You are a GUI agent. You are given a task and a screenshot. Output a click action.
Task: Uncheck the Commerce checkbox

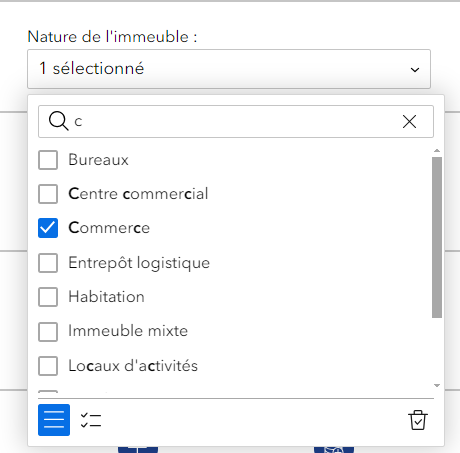coord(48,228)
